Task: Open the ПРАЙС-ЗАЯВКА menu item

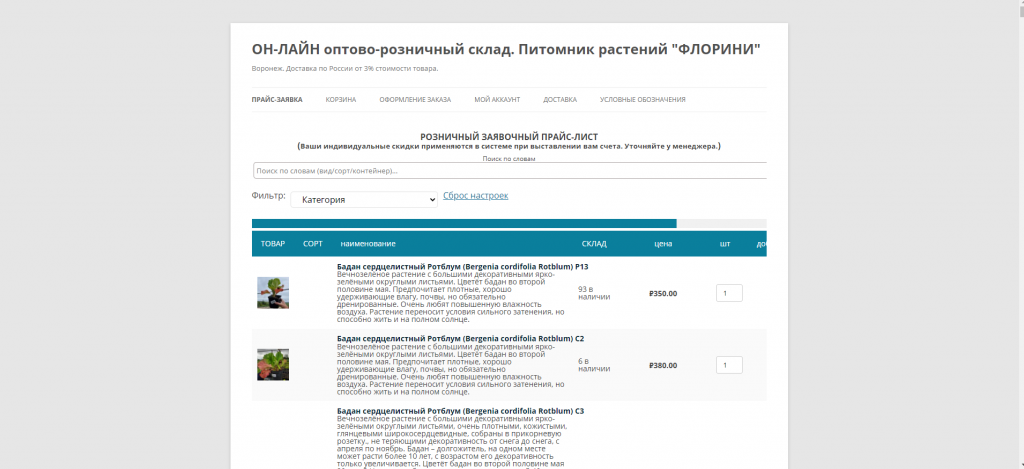Action: (276, 100)
